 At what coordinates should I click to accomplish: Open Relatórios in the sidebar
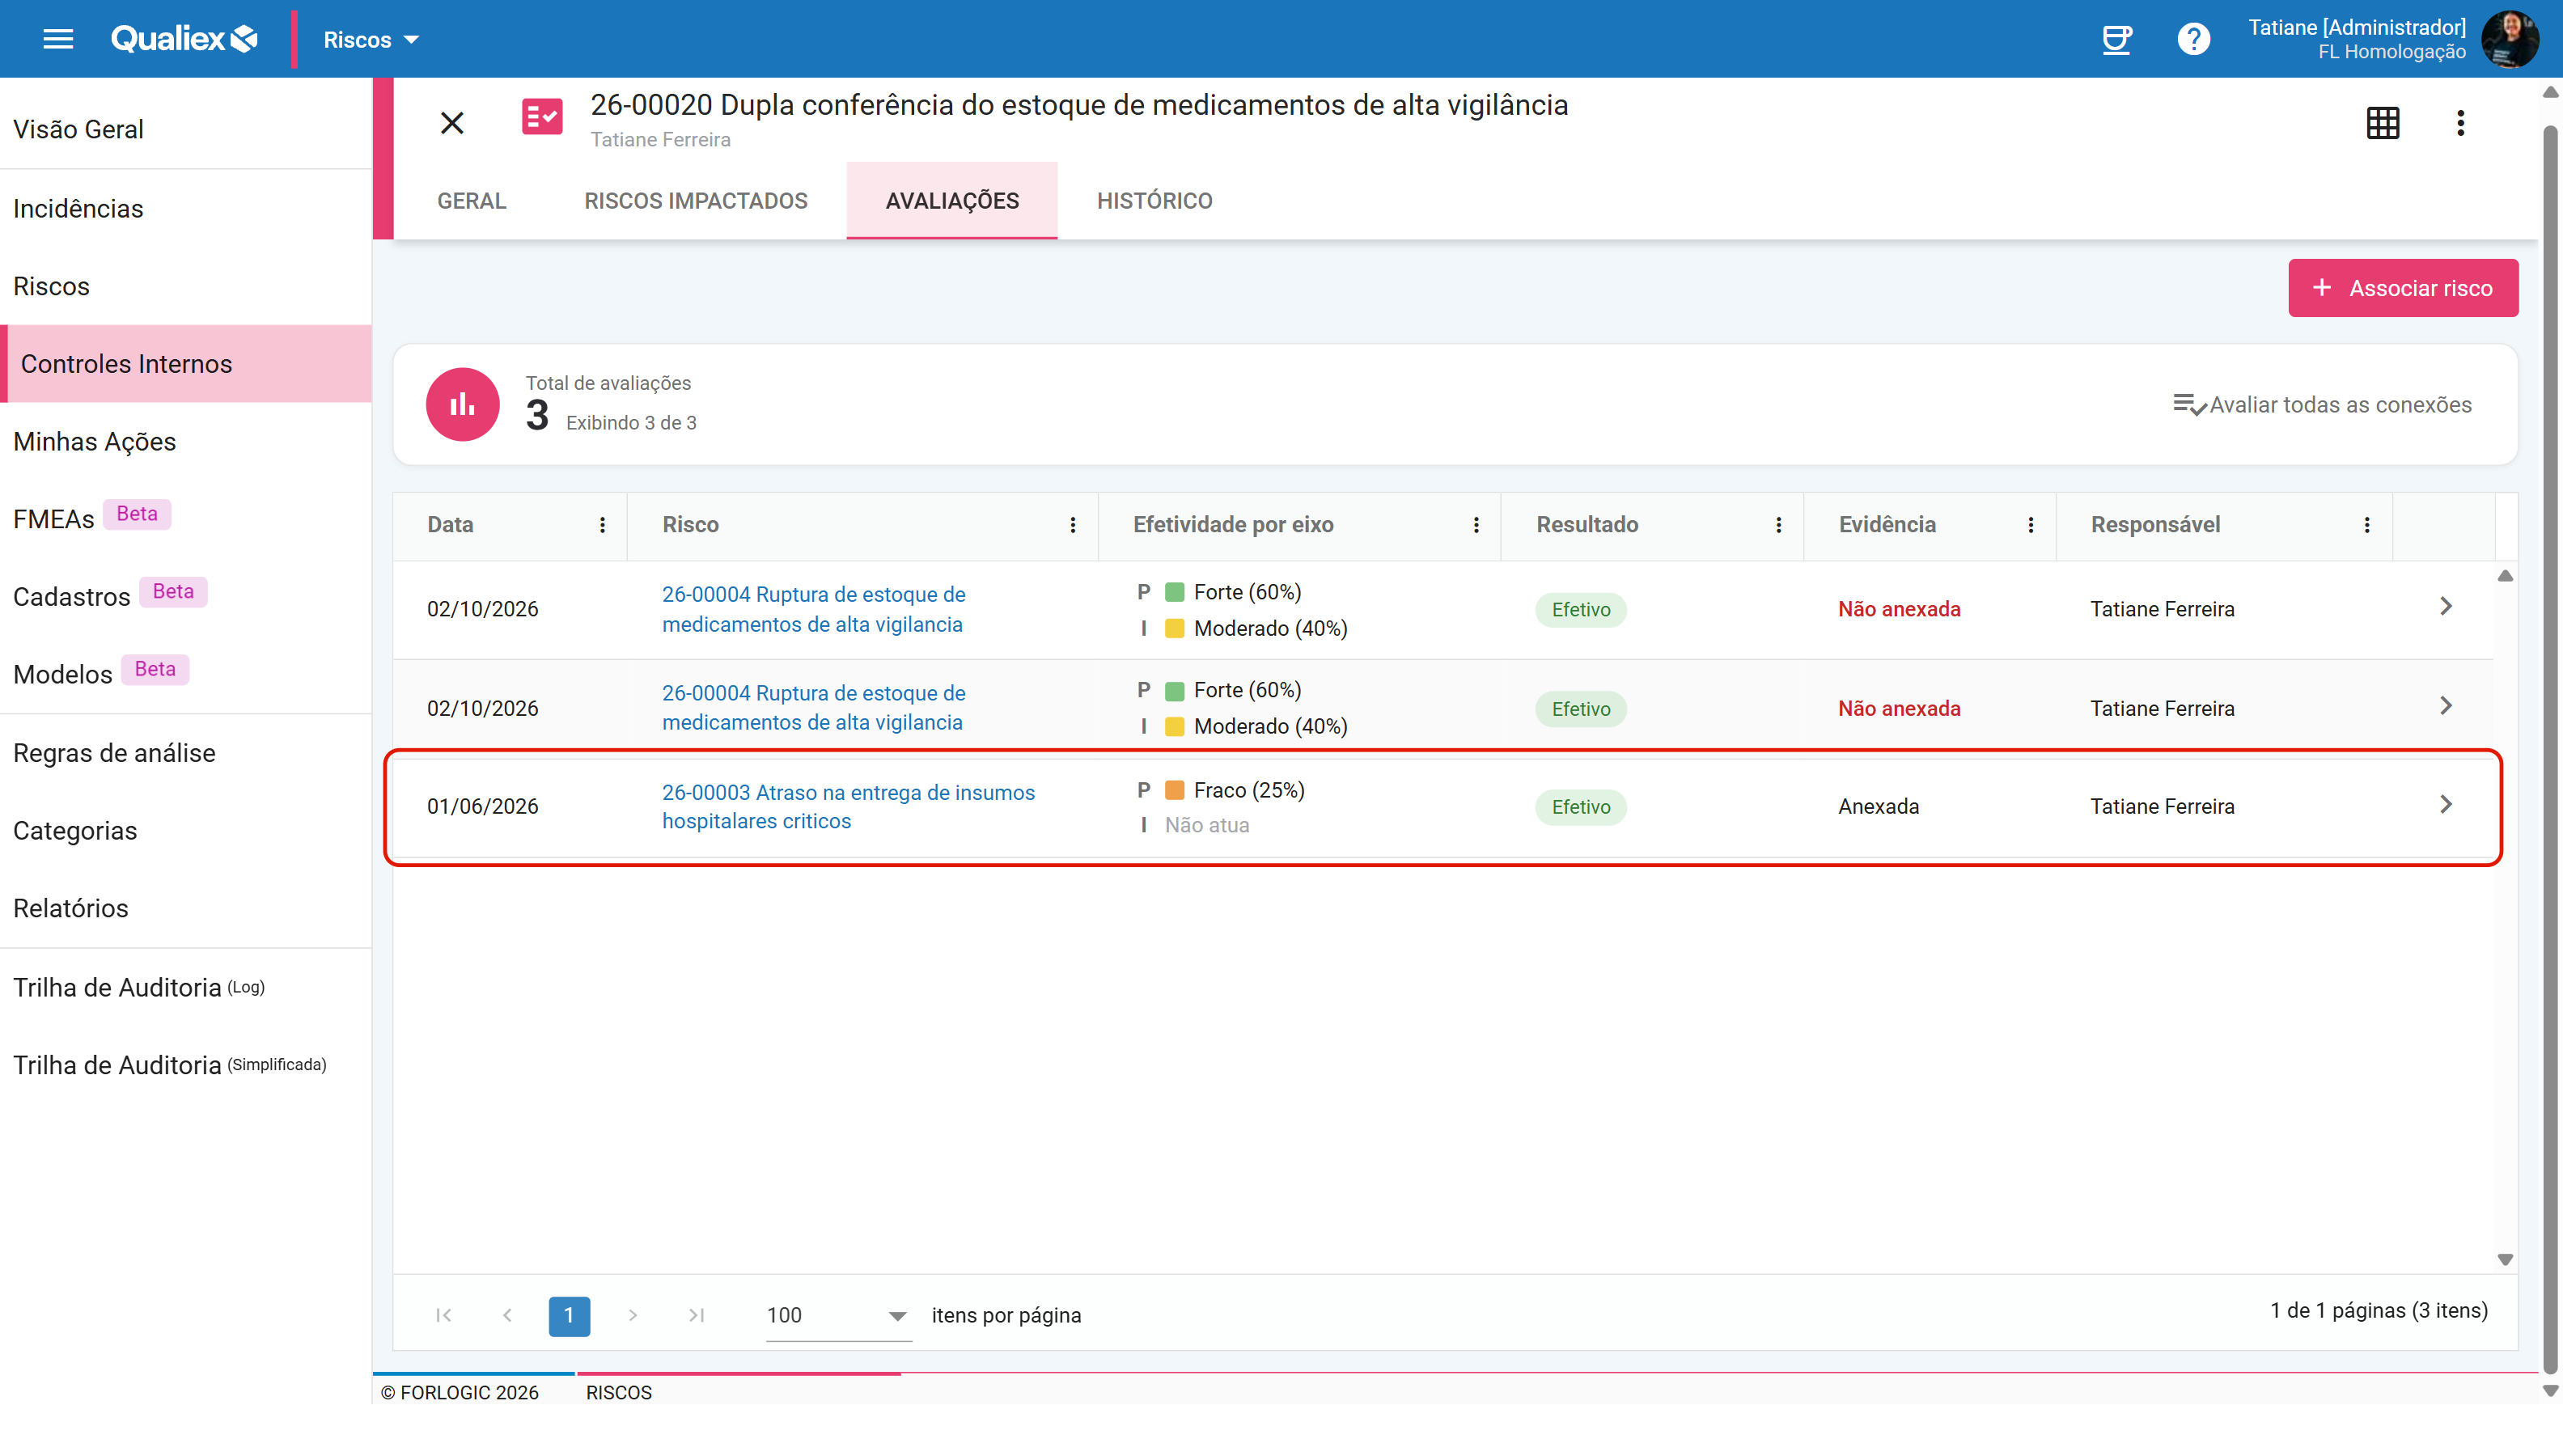186,907
